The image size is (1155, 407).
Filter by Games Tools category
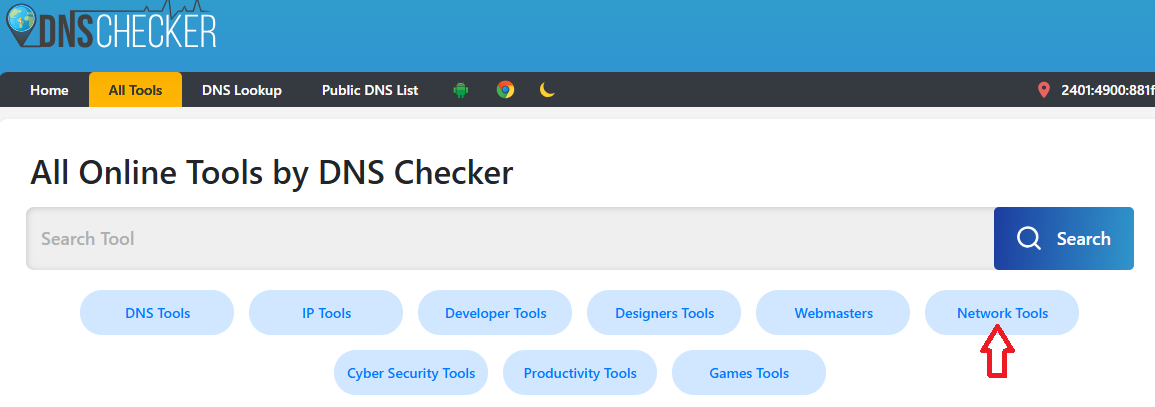tap(749, 372)
